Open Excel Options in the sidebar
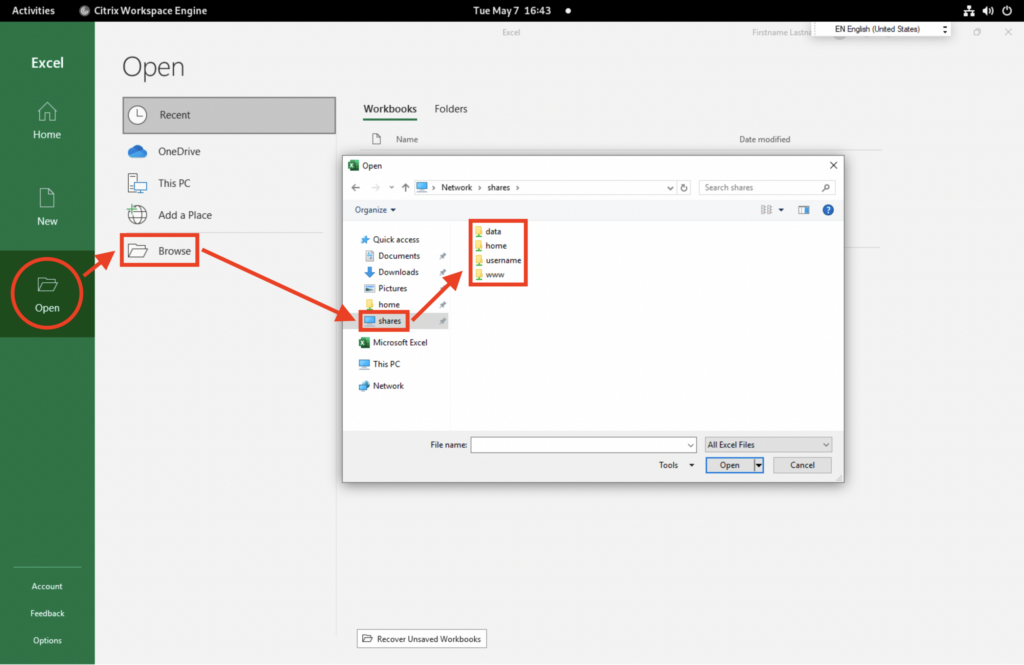 tap(47, 641)
